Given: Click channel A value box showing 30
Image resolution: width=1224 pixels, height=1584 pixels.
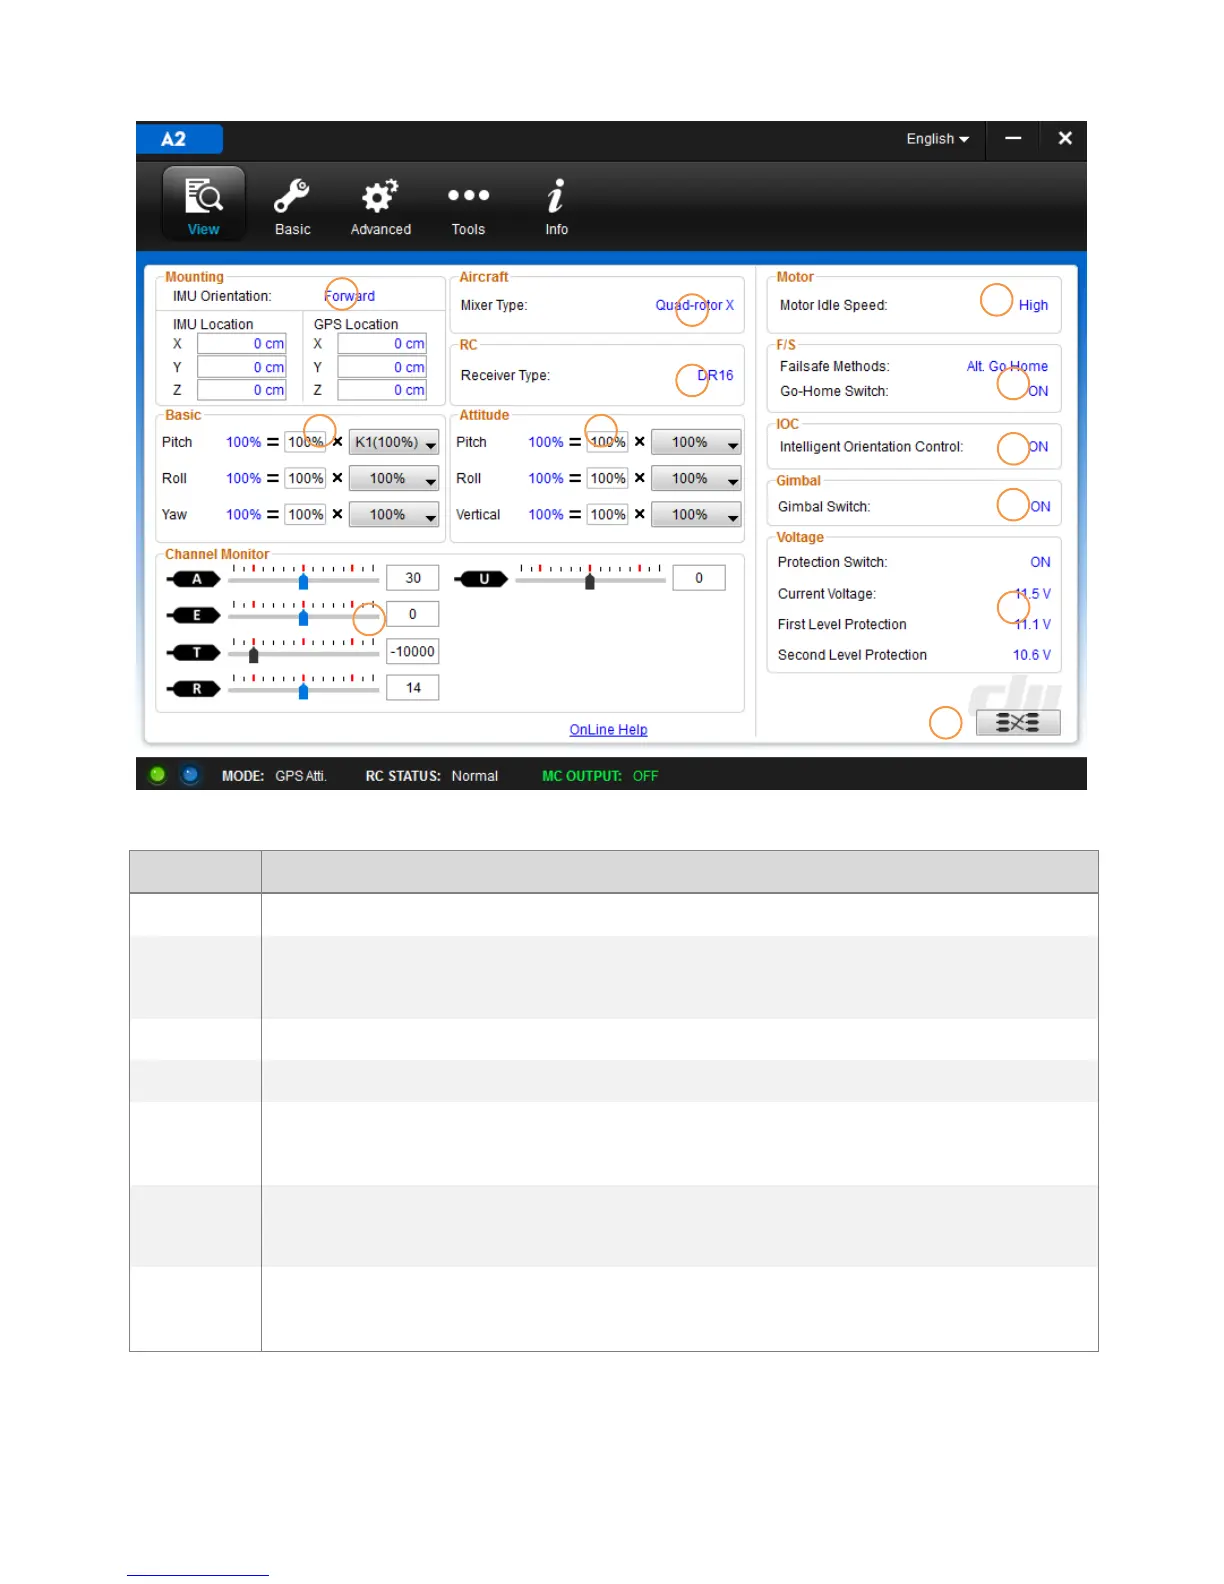Looking at the screenshot, I should tap(413, 578).
